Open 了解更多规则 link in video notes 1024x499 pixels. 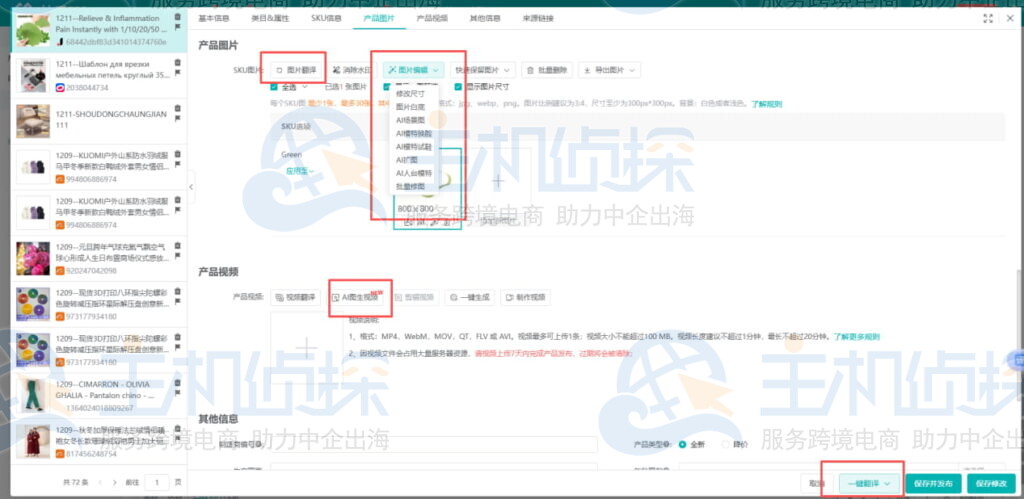(x=856, y=337)
